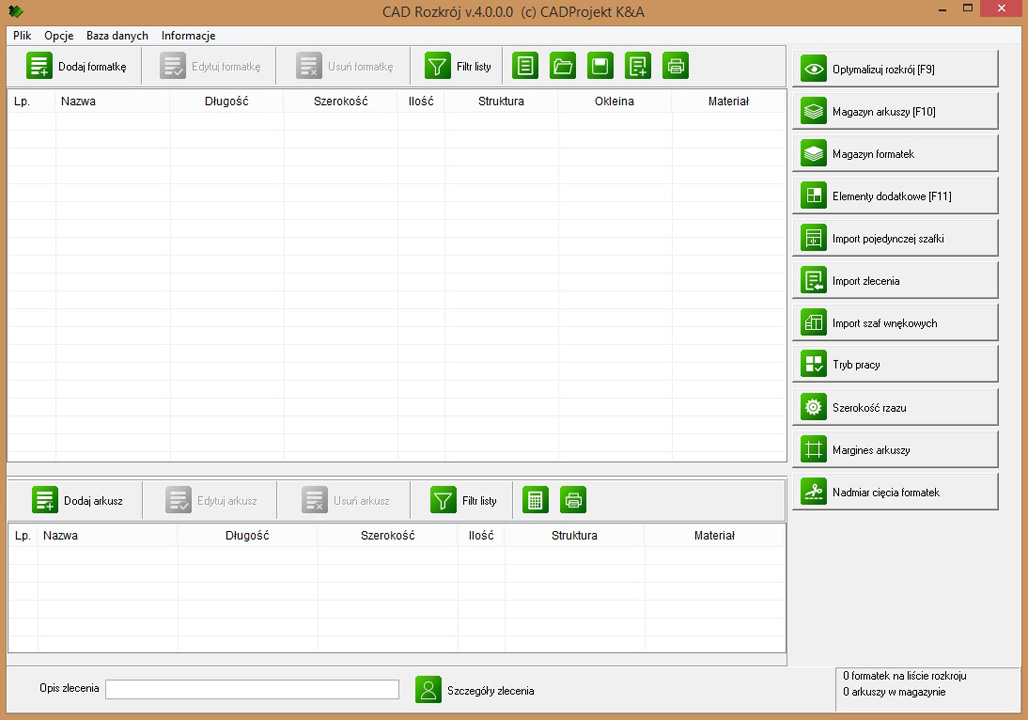
Task: Click the save diskette icon in top toolbar
Action: click(x=600, y=66)
